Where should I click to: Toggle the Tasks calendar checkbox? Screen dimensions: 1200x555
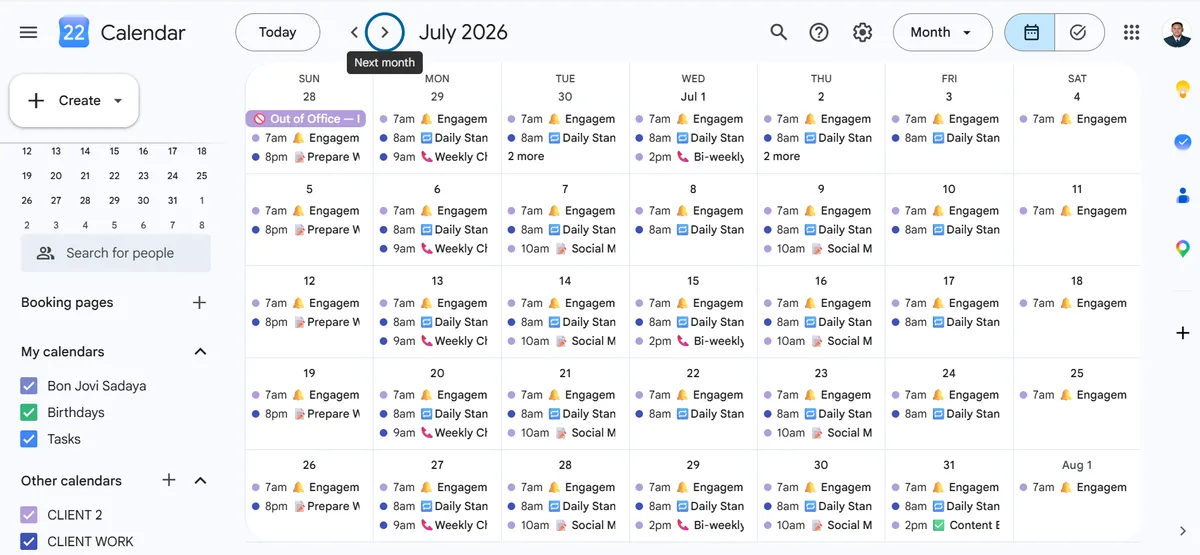[29, 438]
